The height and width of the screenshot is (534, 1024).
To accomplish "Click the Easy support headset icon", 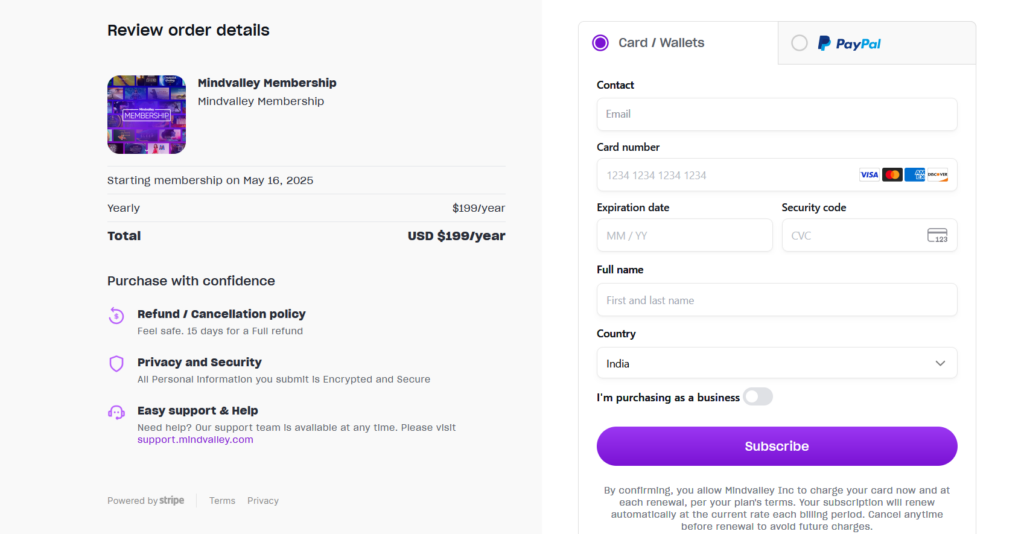I will pos(116,412).
